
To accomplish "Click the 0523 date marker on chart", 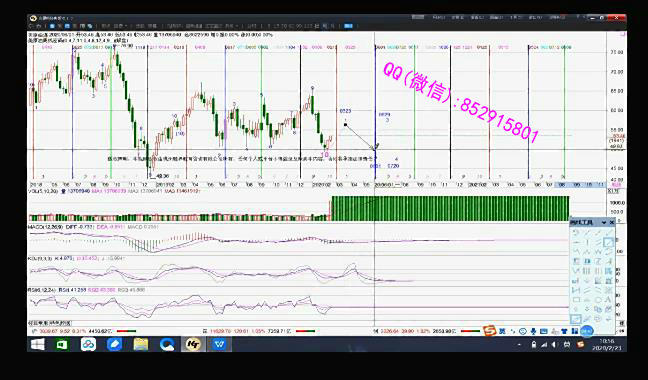I will [x=345, y=111].
